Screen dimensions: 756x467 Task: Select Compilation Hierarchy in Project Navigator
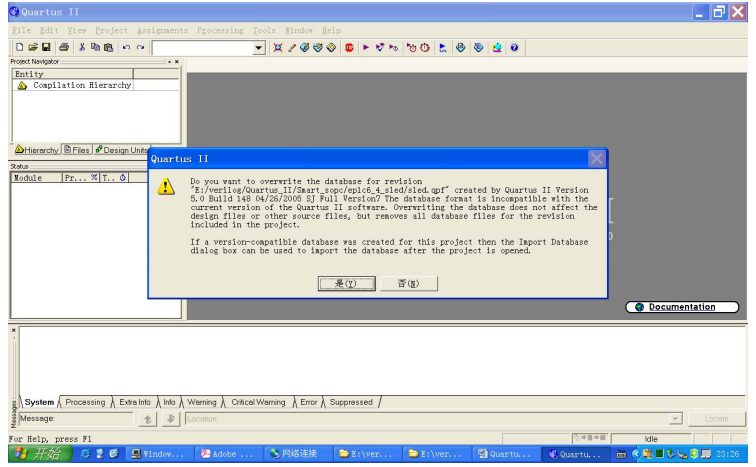[82, 85]
